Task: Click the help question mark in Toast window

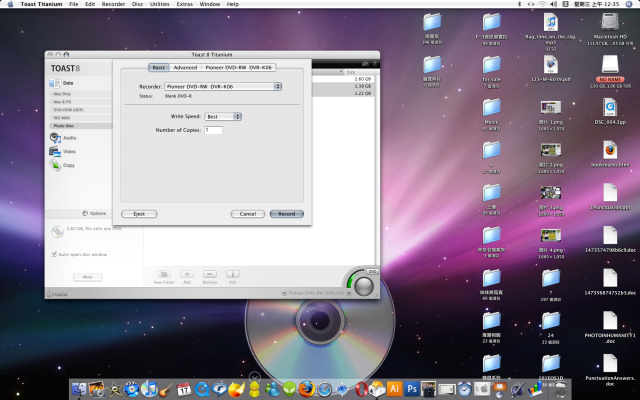Action: [x=374, y=64]
